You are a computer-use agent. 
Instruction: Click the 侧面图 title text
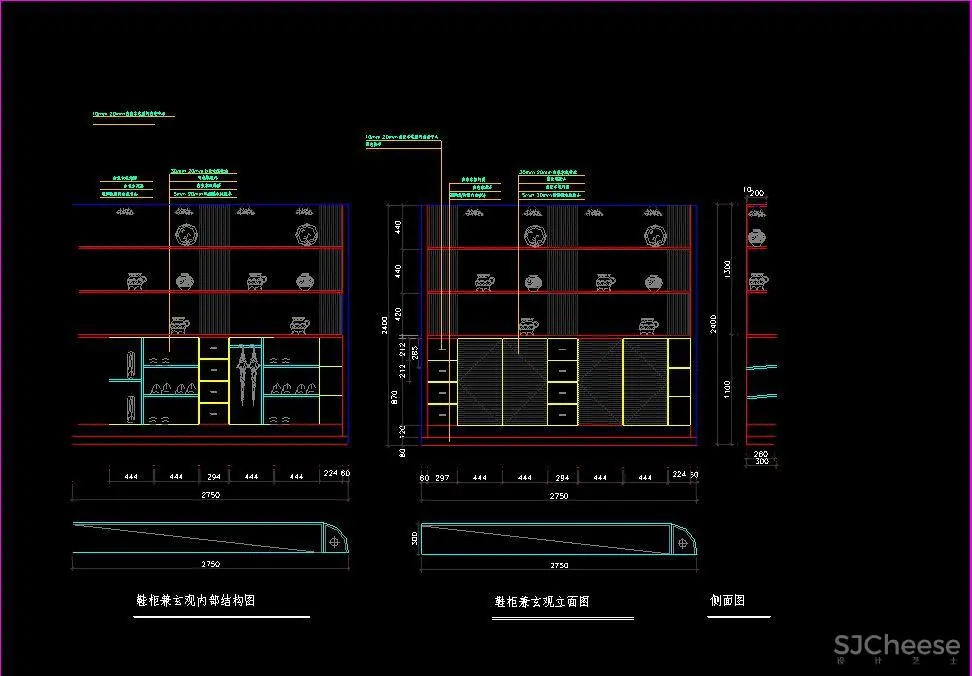[x=727, y=601]
